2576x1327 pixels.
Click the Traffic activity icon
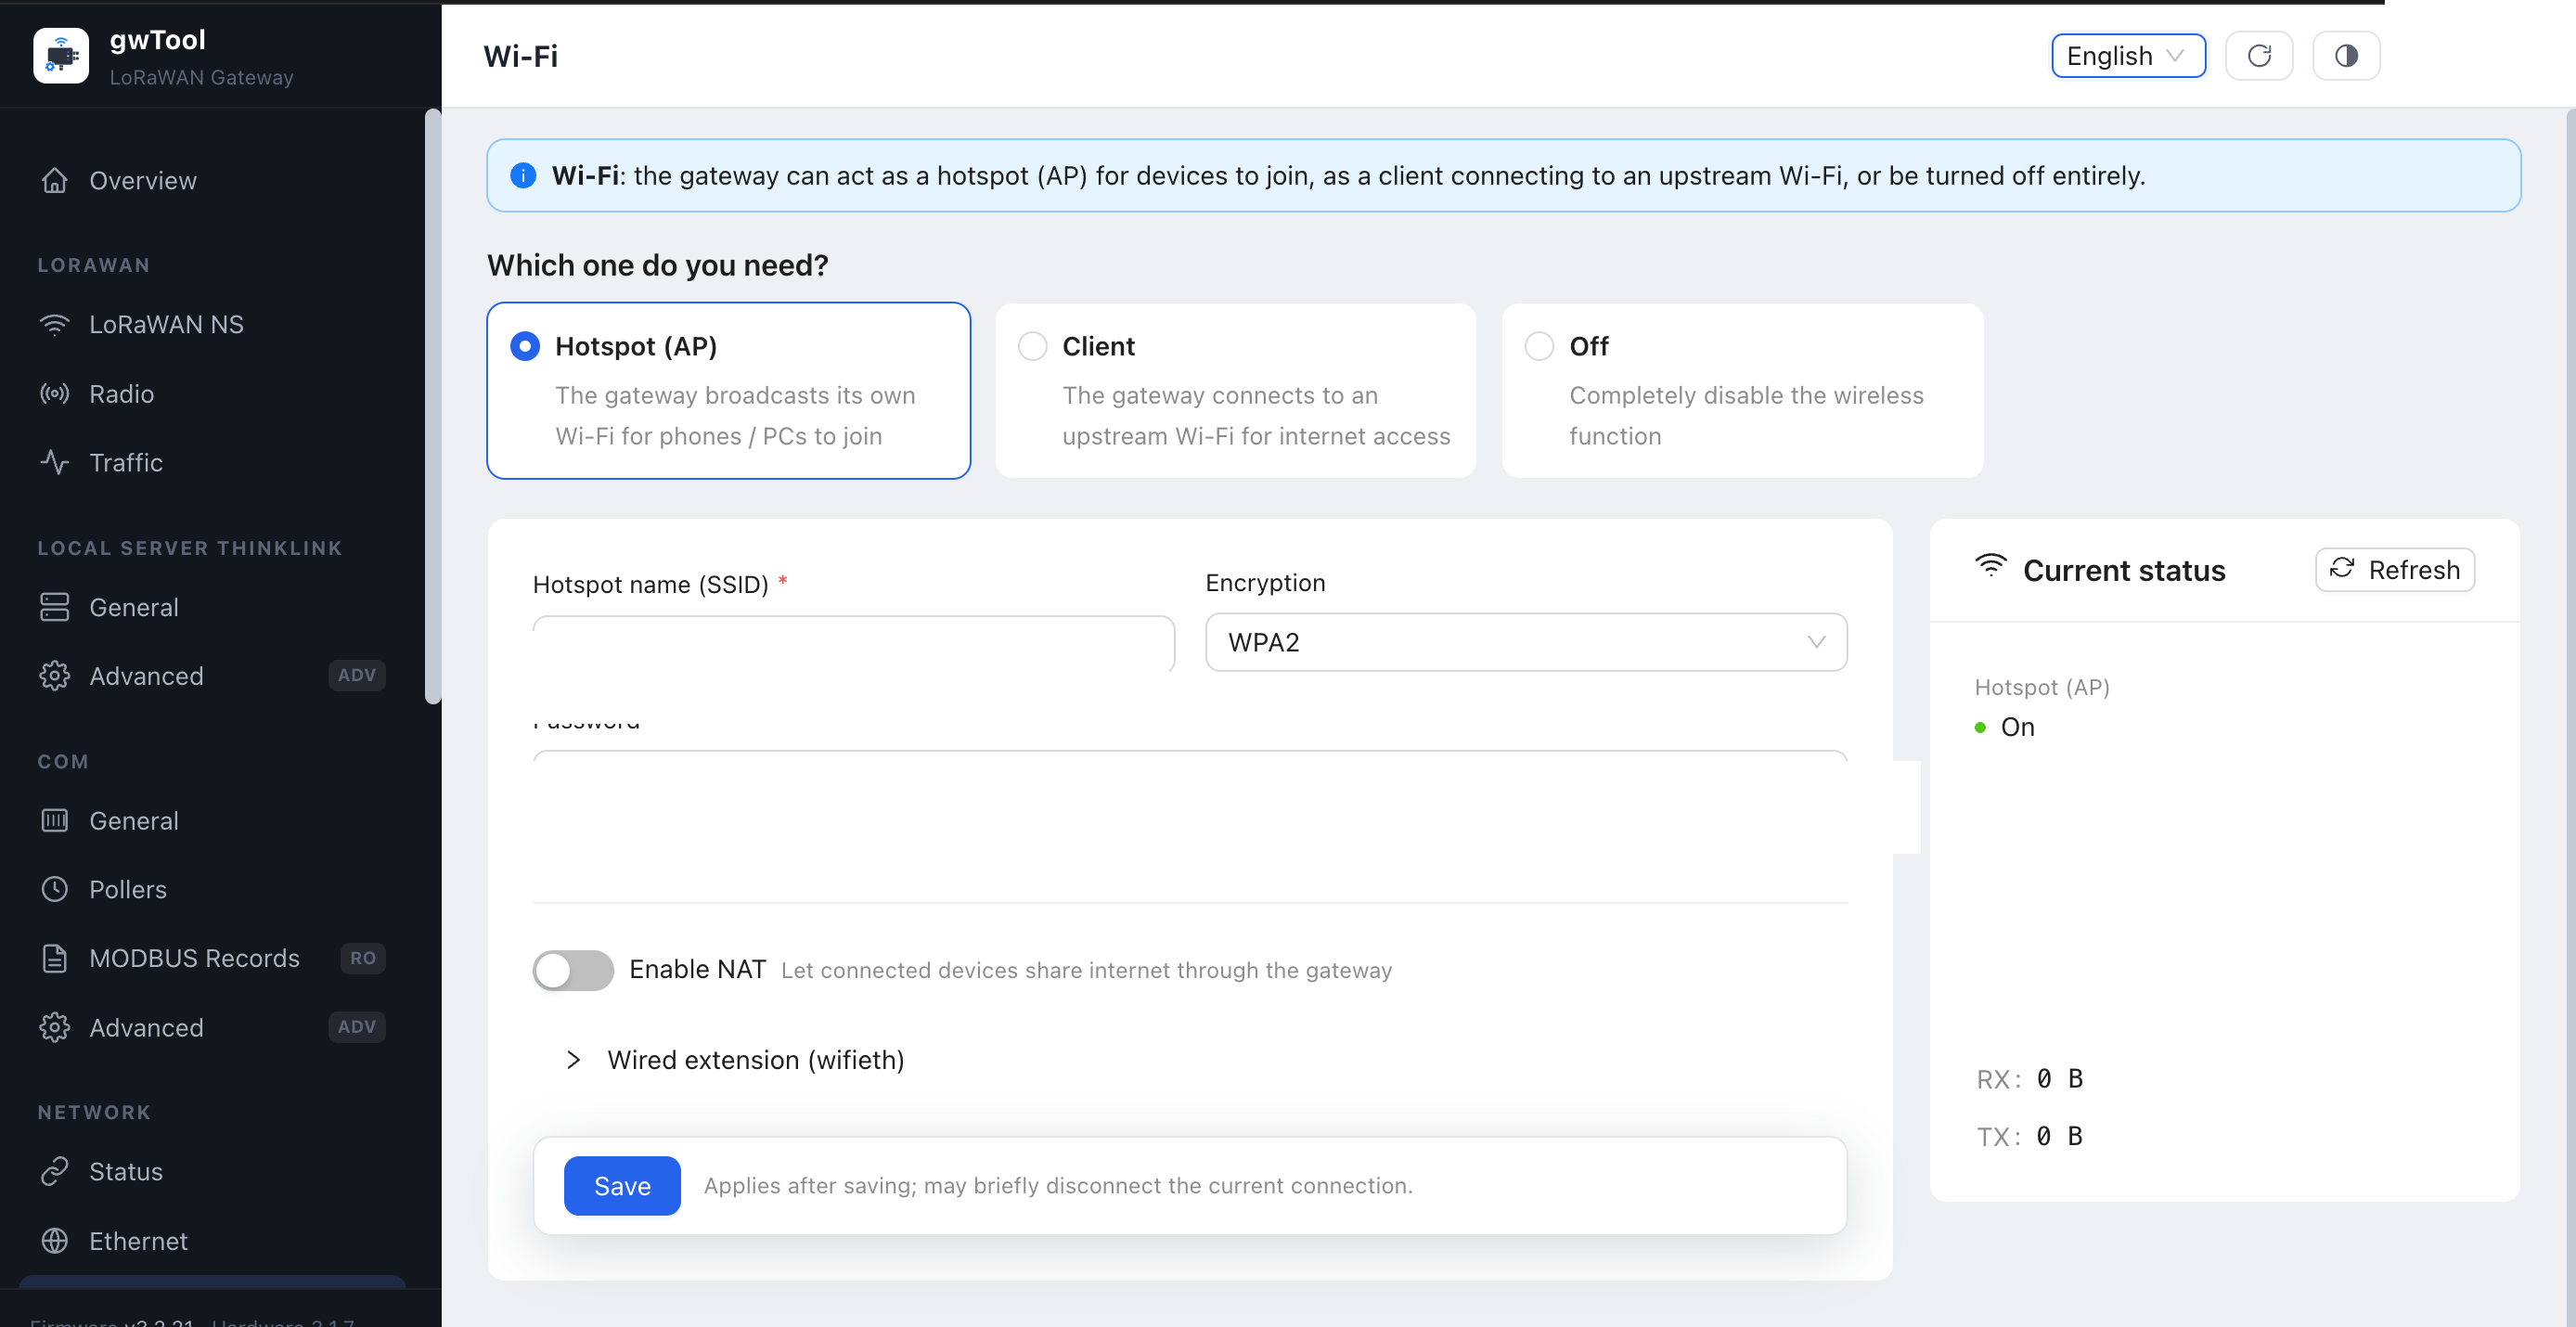point(55,462)
